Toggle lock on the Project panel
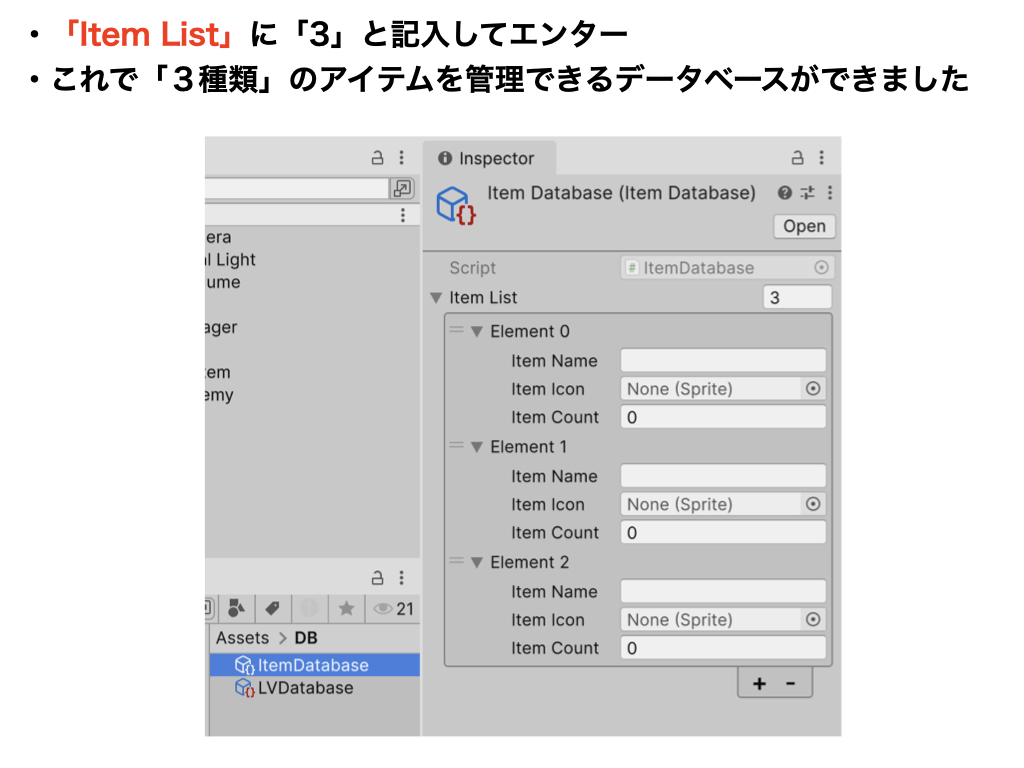Screen dimensions: 1024x768 click(377, 577)
